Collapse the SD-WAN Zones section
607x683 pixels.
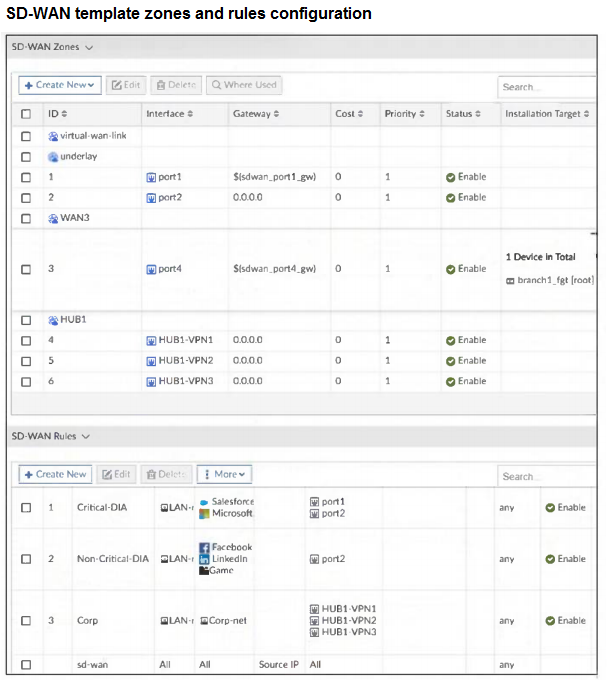click(x=89, y=47)
